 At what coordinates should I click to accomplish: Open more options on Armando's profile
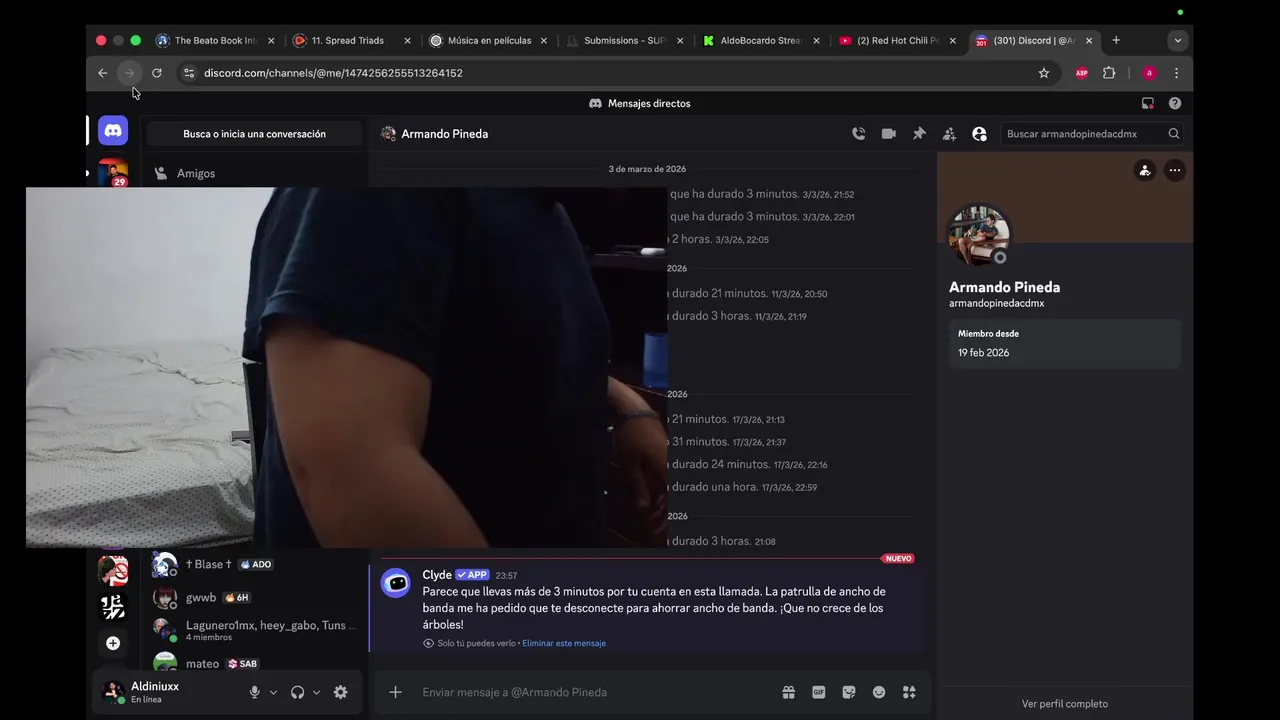pos(1175,170)
